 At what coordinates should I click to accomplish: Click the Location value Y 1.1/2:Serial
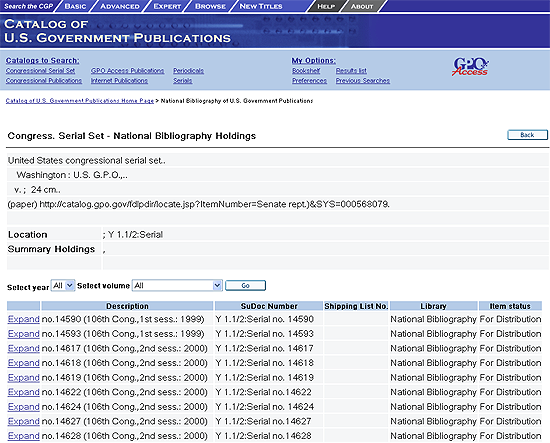tap(135, 234)
